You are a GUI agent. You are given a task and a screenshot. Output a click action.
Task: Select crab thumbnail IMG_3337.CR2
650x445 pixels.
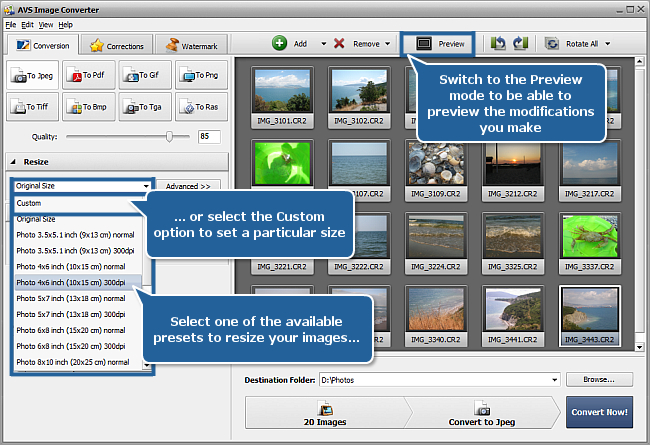[x=590, y=243]
